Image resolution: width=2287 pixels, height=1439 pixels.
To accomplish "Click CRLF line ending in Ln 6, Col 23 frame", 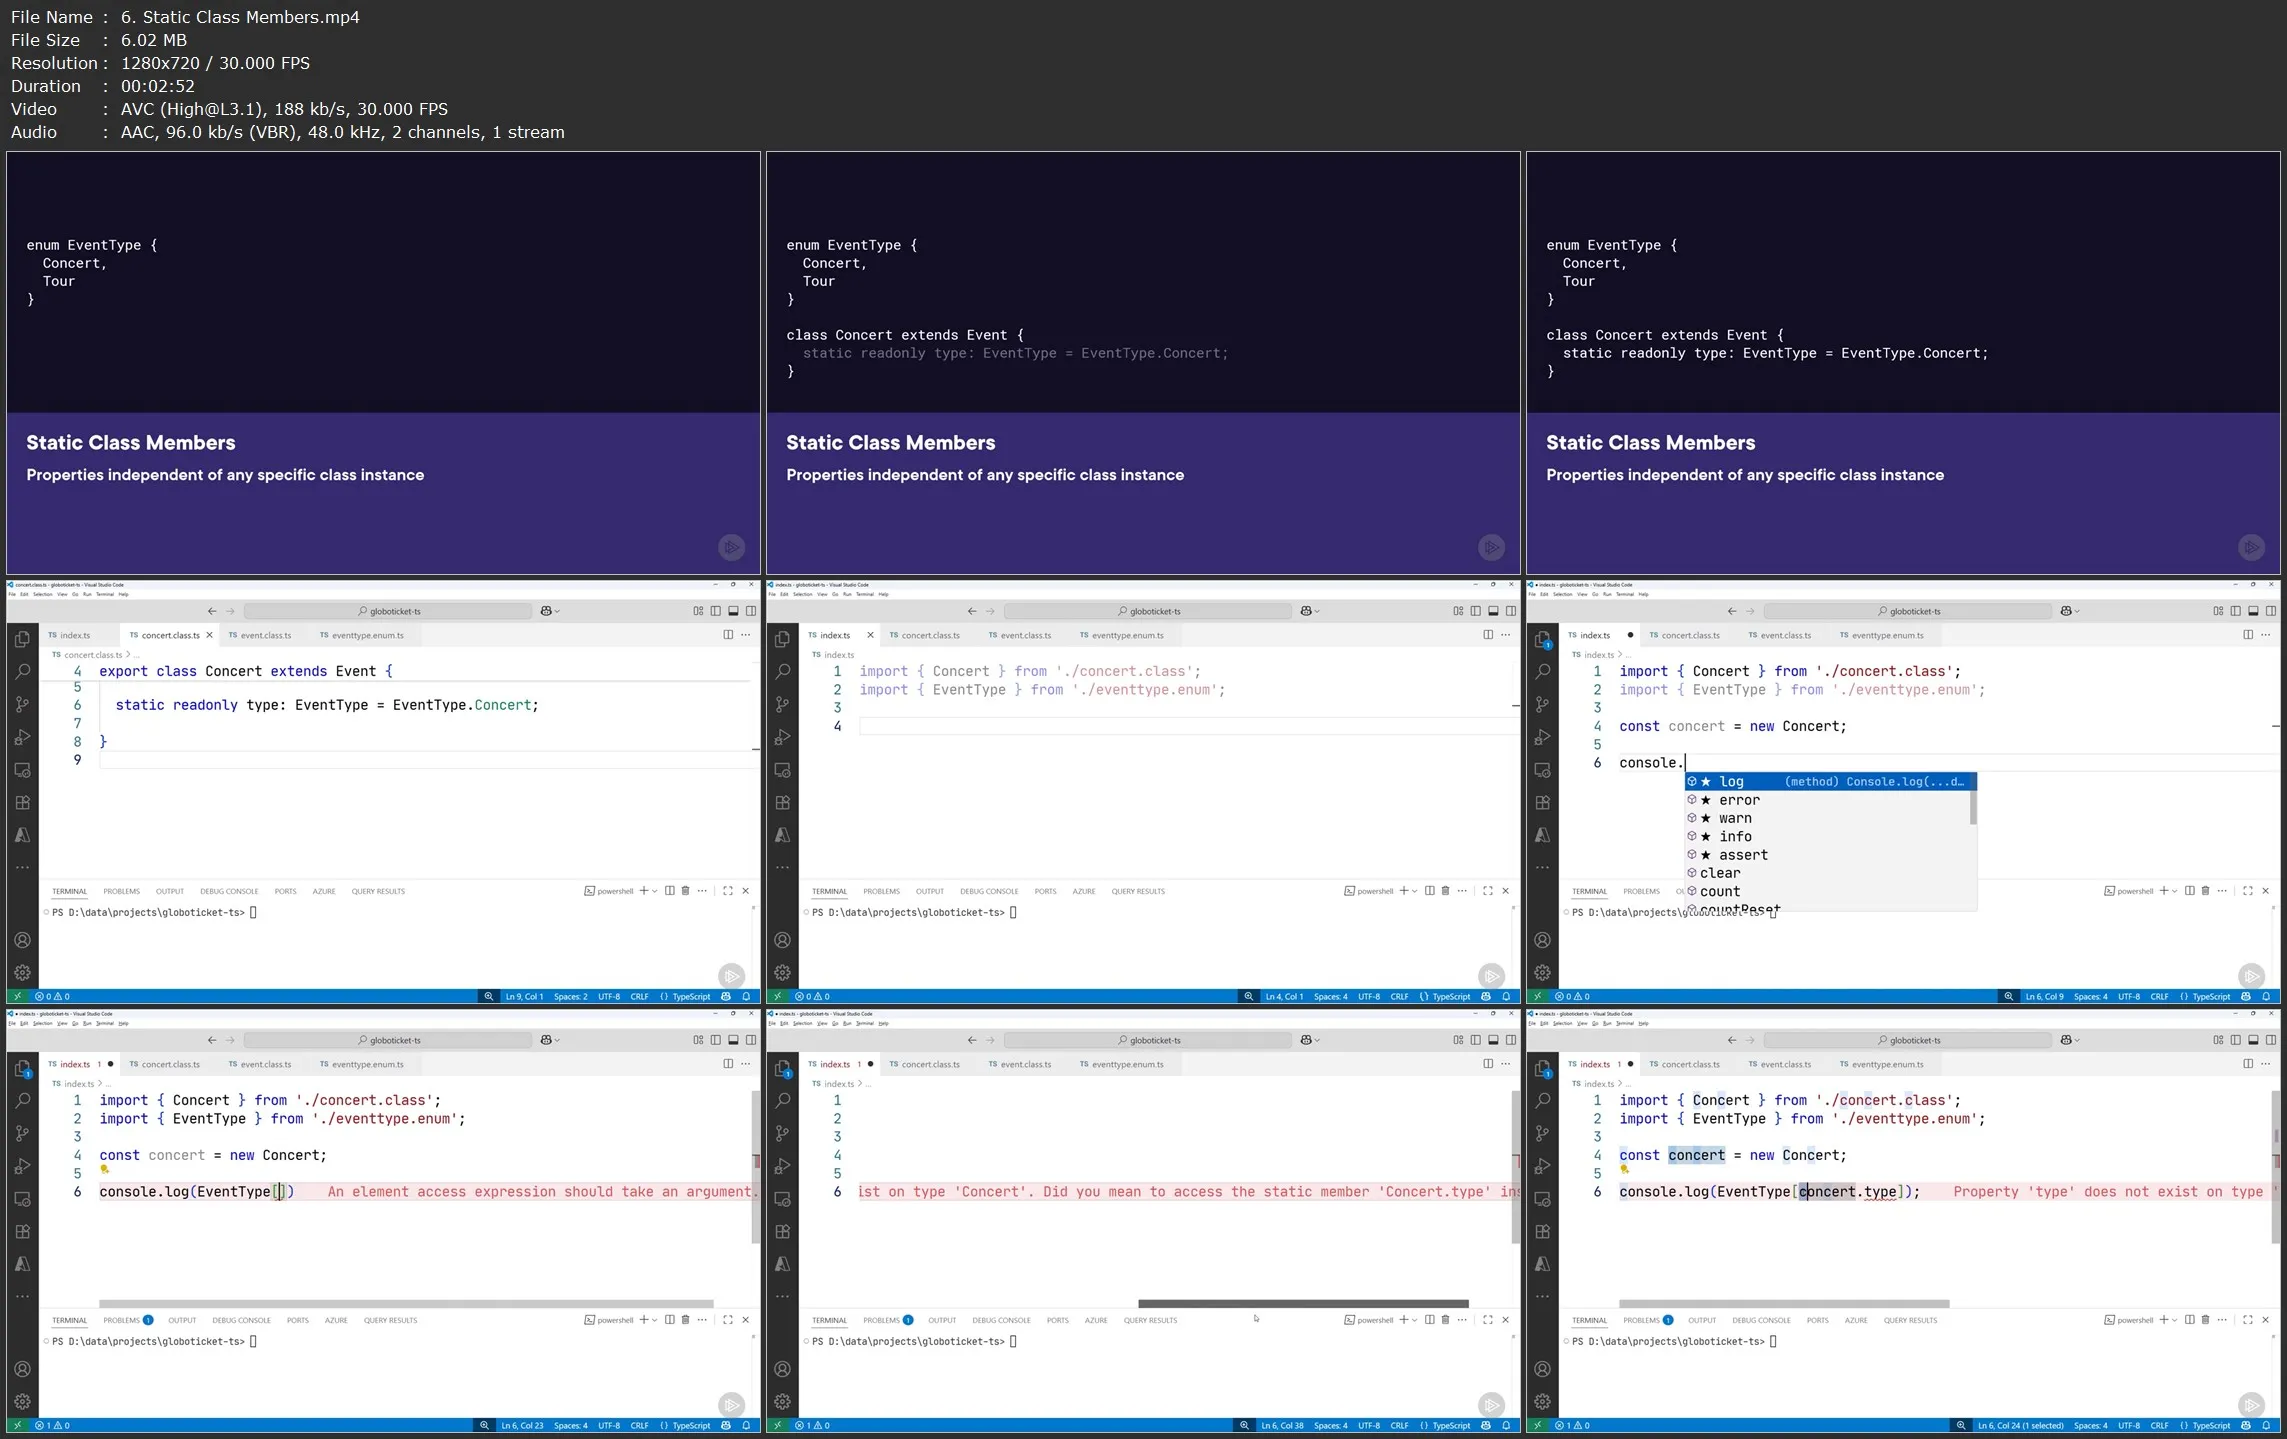I will [x=639, y=1425].
